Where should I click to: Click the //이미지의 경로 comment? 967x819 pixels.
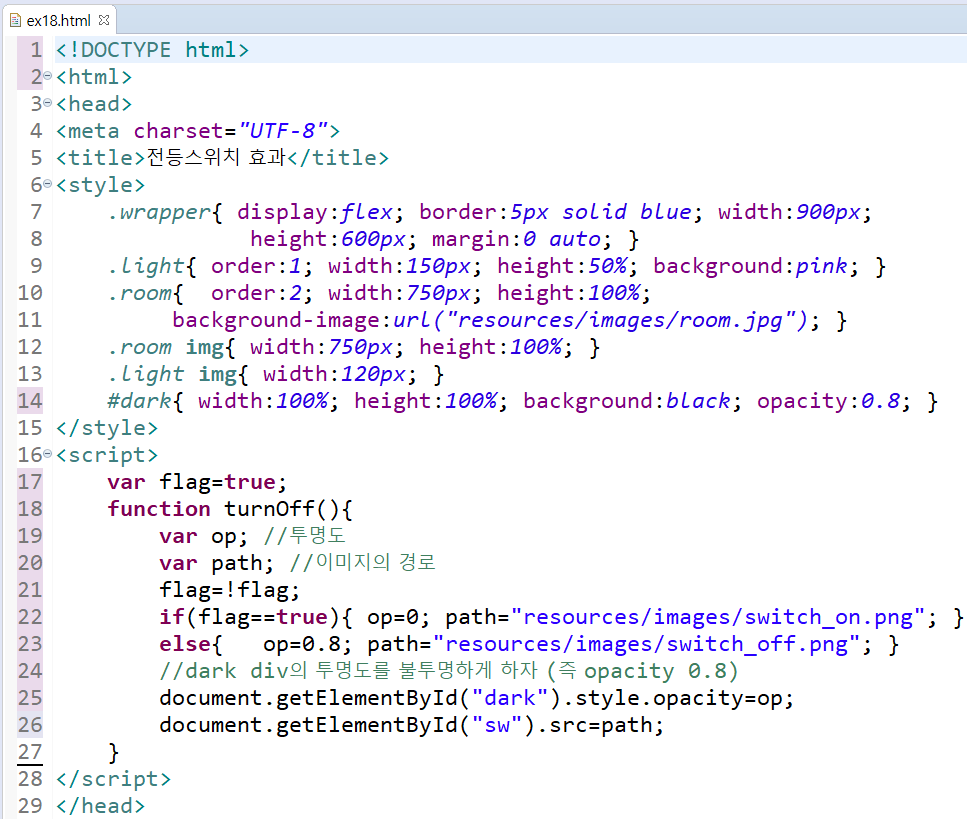[x=363, y=562]
